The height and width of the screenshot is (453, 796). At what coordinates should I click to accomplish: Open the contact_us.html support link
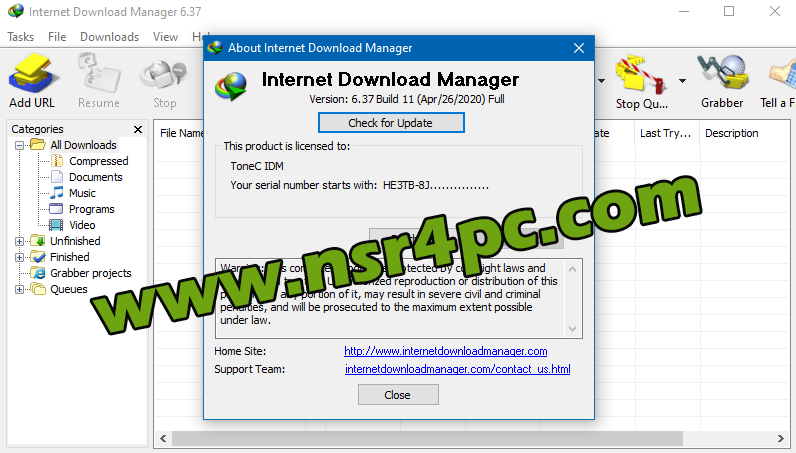457,369
